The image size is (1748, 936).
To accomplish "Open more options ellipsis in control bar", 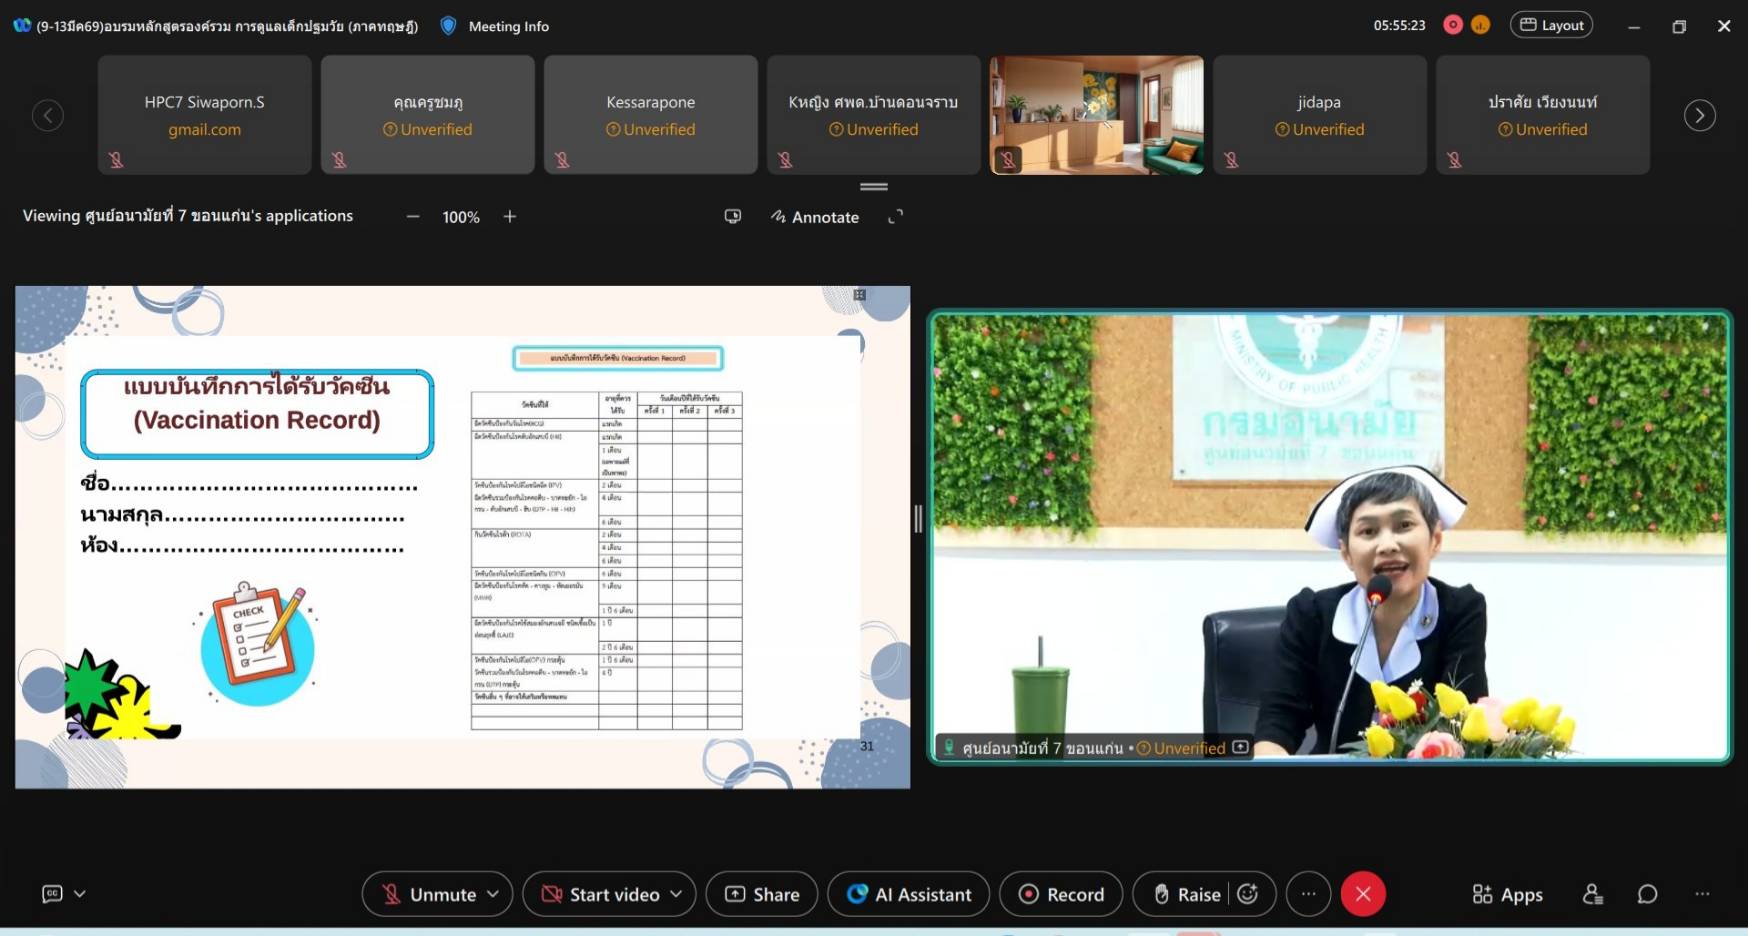I will (1308, 894).
